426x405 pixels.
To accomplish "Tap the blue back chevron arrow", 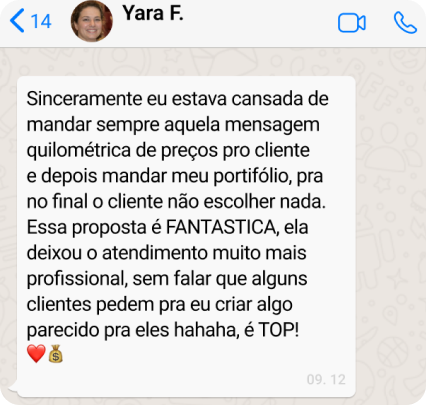I will click(x=17, y=21).
